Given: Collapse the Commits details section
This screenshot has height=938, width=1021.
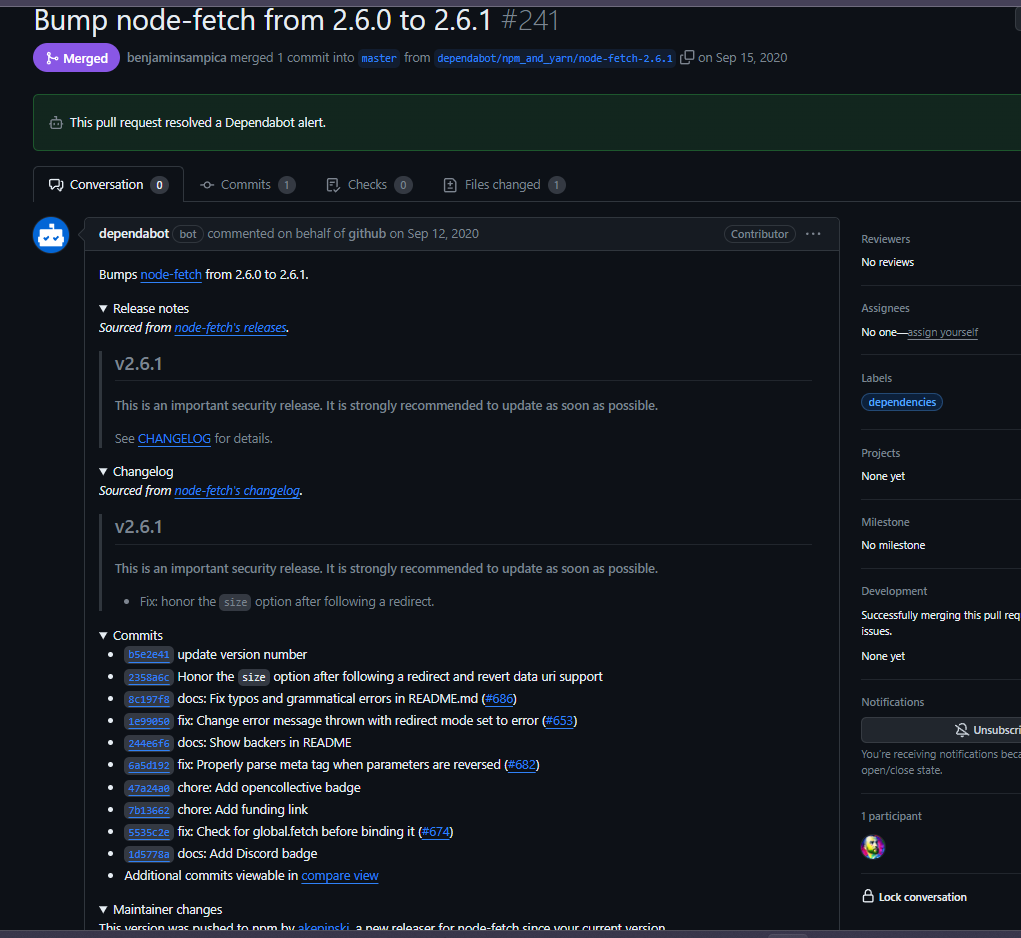Looking at the screenshot, I should 132,635.
